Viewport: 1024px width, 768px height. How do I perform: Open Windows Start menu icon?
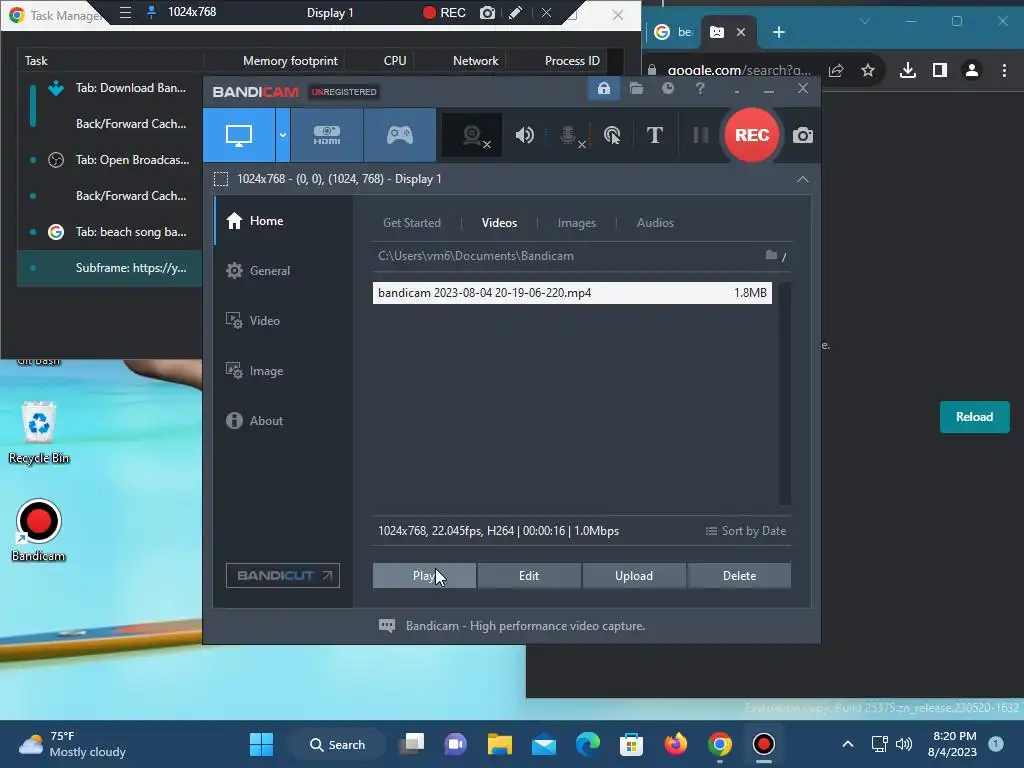point(261,744)
